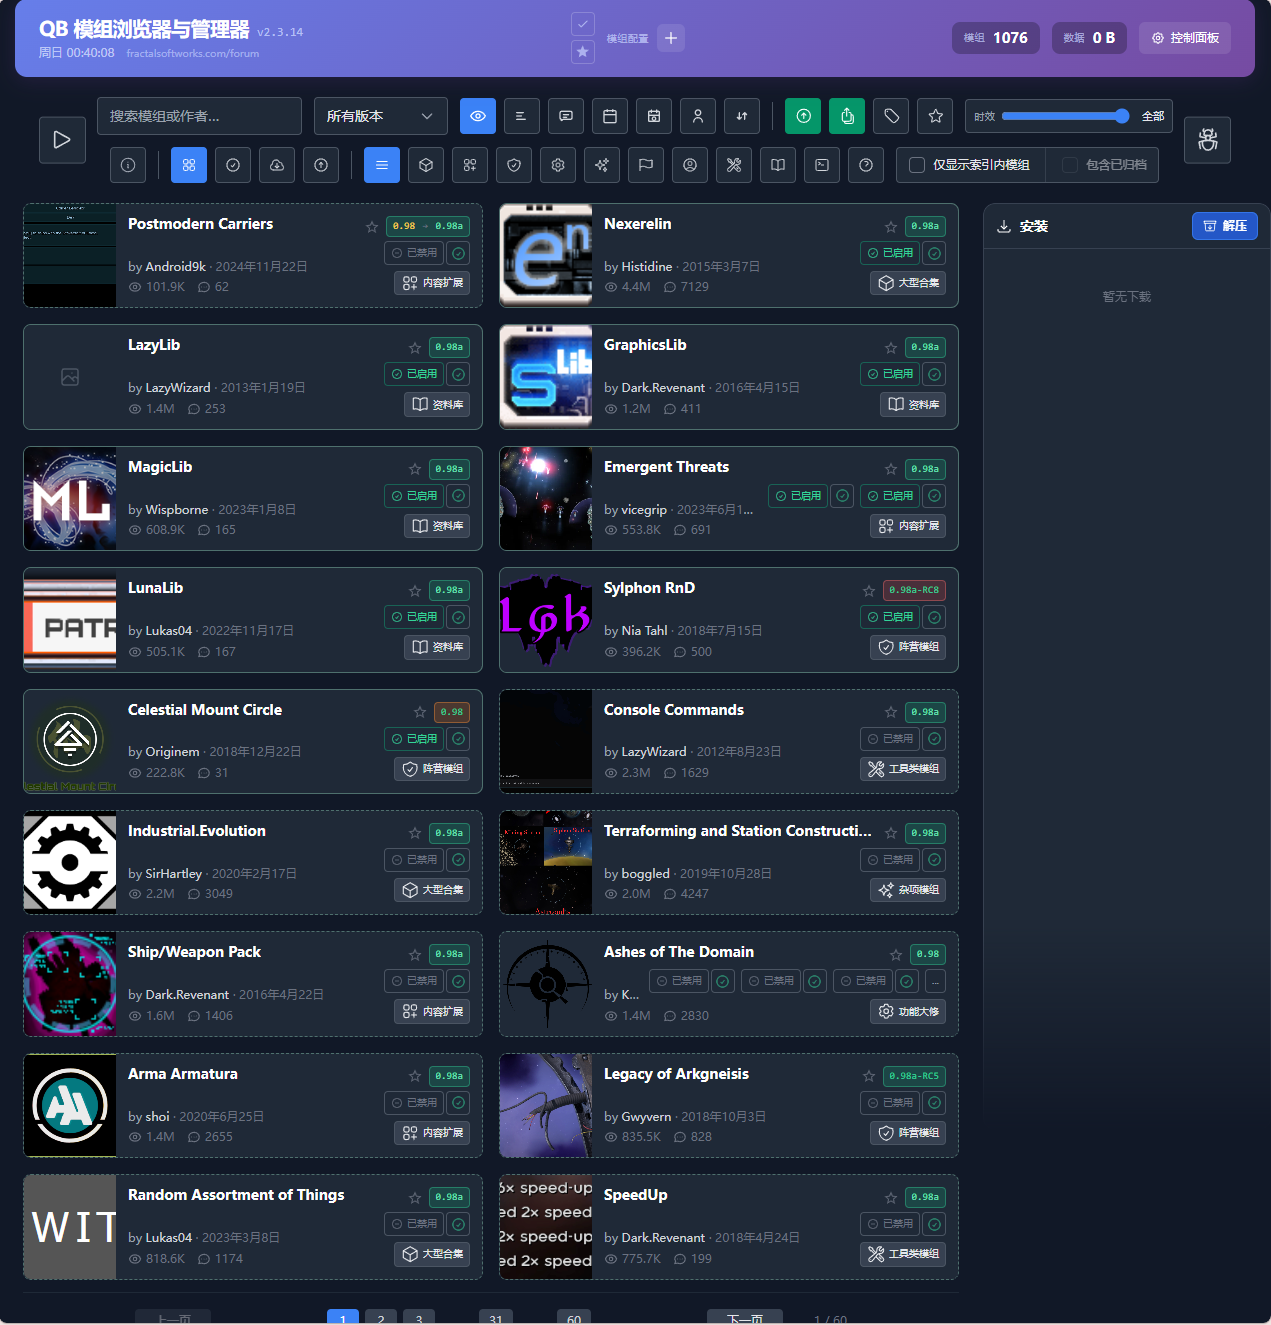The image size is (1271, 1325).
Task: Expand the ellipsis on Ashes of The Domain
Action: tap(935, 982)
